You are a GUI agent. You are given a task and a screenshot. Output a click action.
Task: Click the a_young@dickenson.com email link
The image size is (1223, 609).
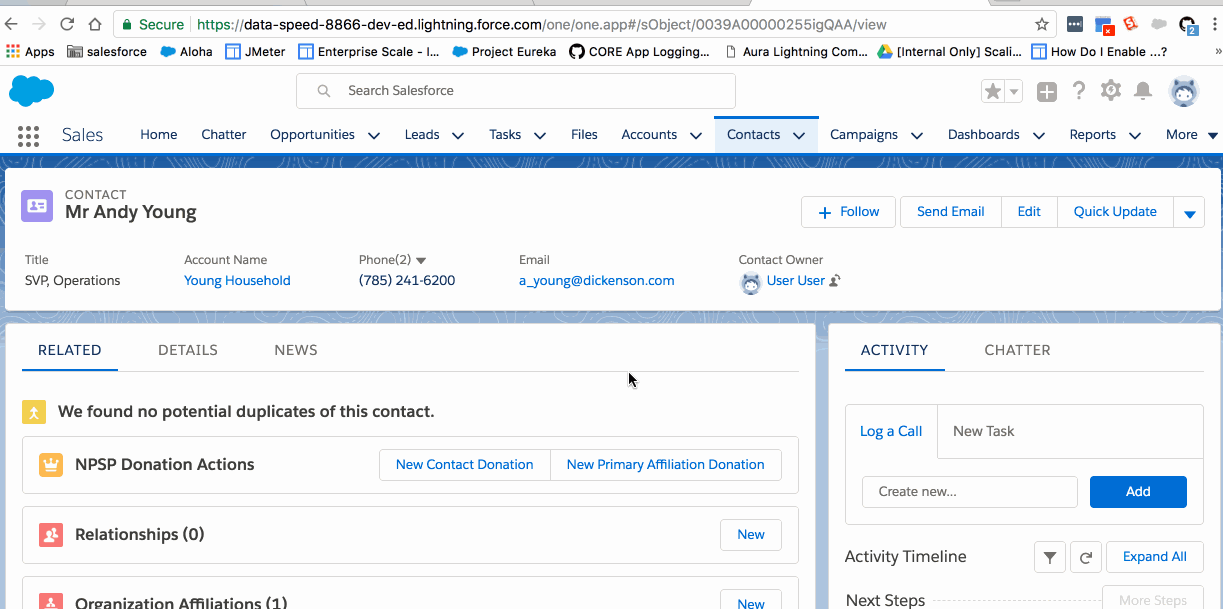coord(597,281)
